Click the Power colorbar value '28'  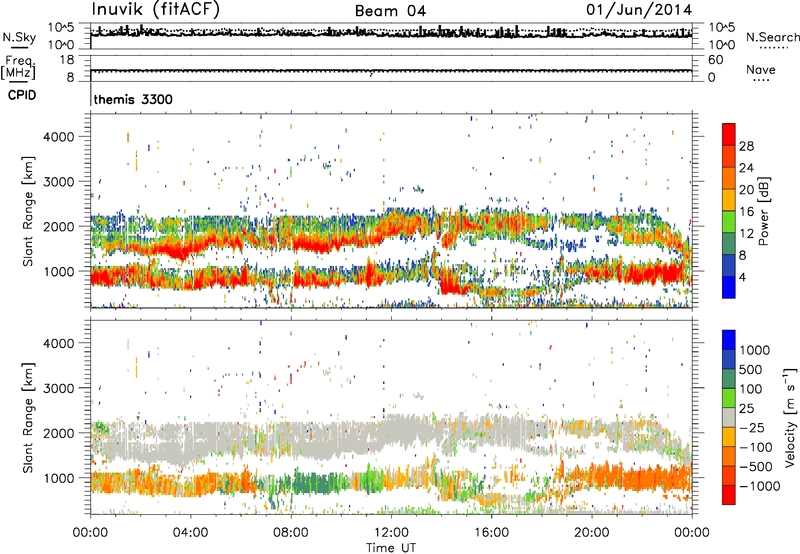(x=746, y=146)
